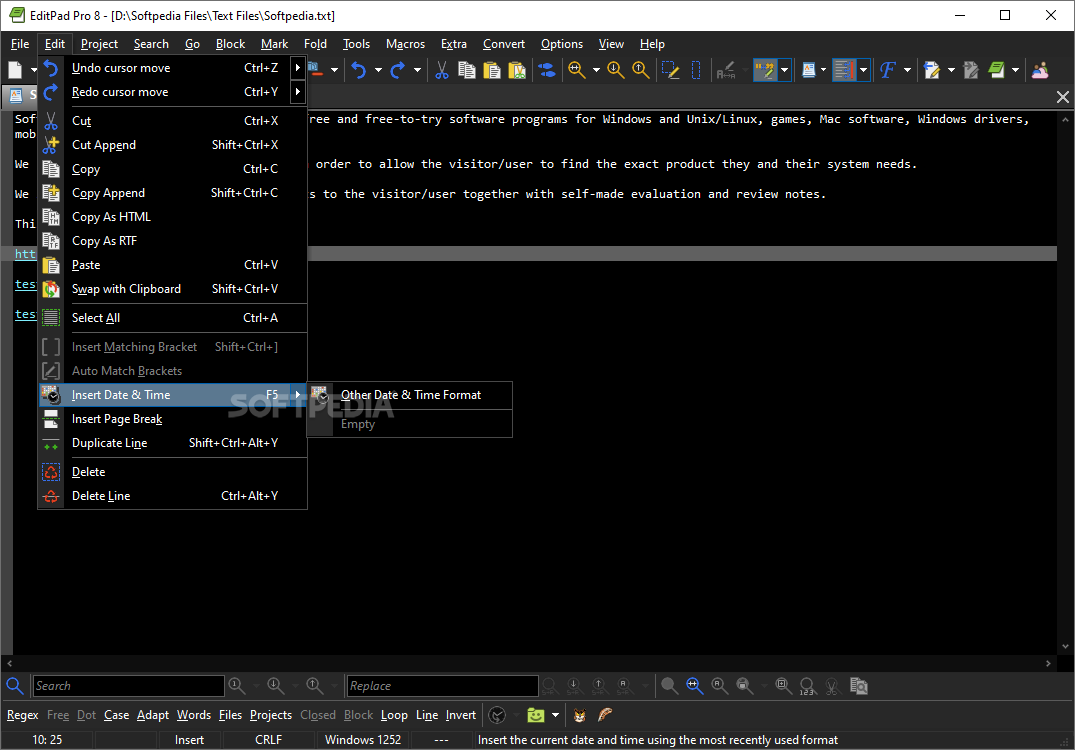This screenshot has height=750, width=1075.
Task: Toggle the Line search option
Action: (427, 715)
